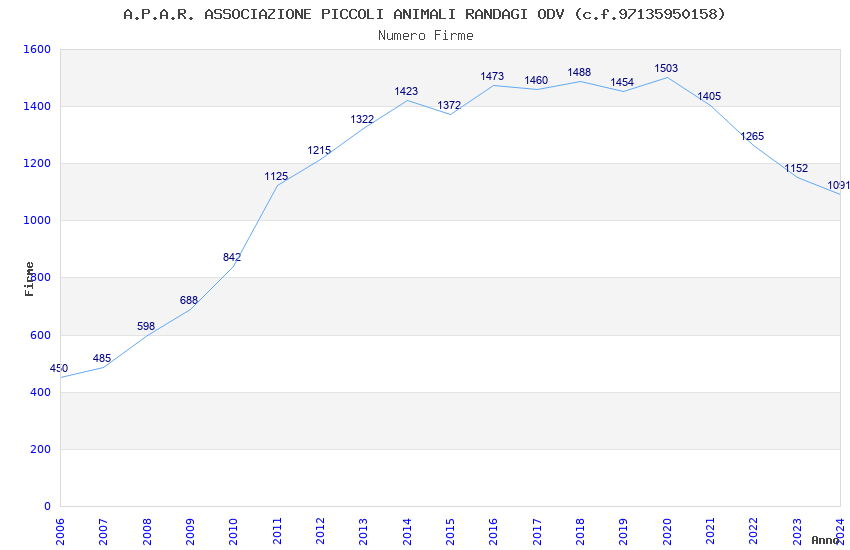
Task: Select the 1405 data label
Action: click(x=709, y=96)
